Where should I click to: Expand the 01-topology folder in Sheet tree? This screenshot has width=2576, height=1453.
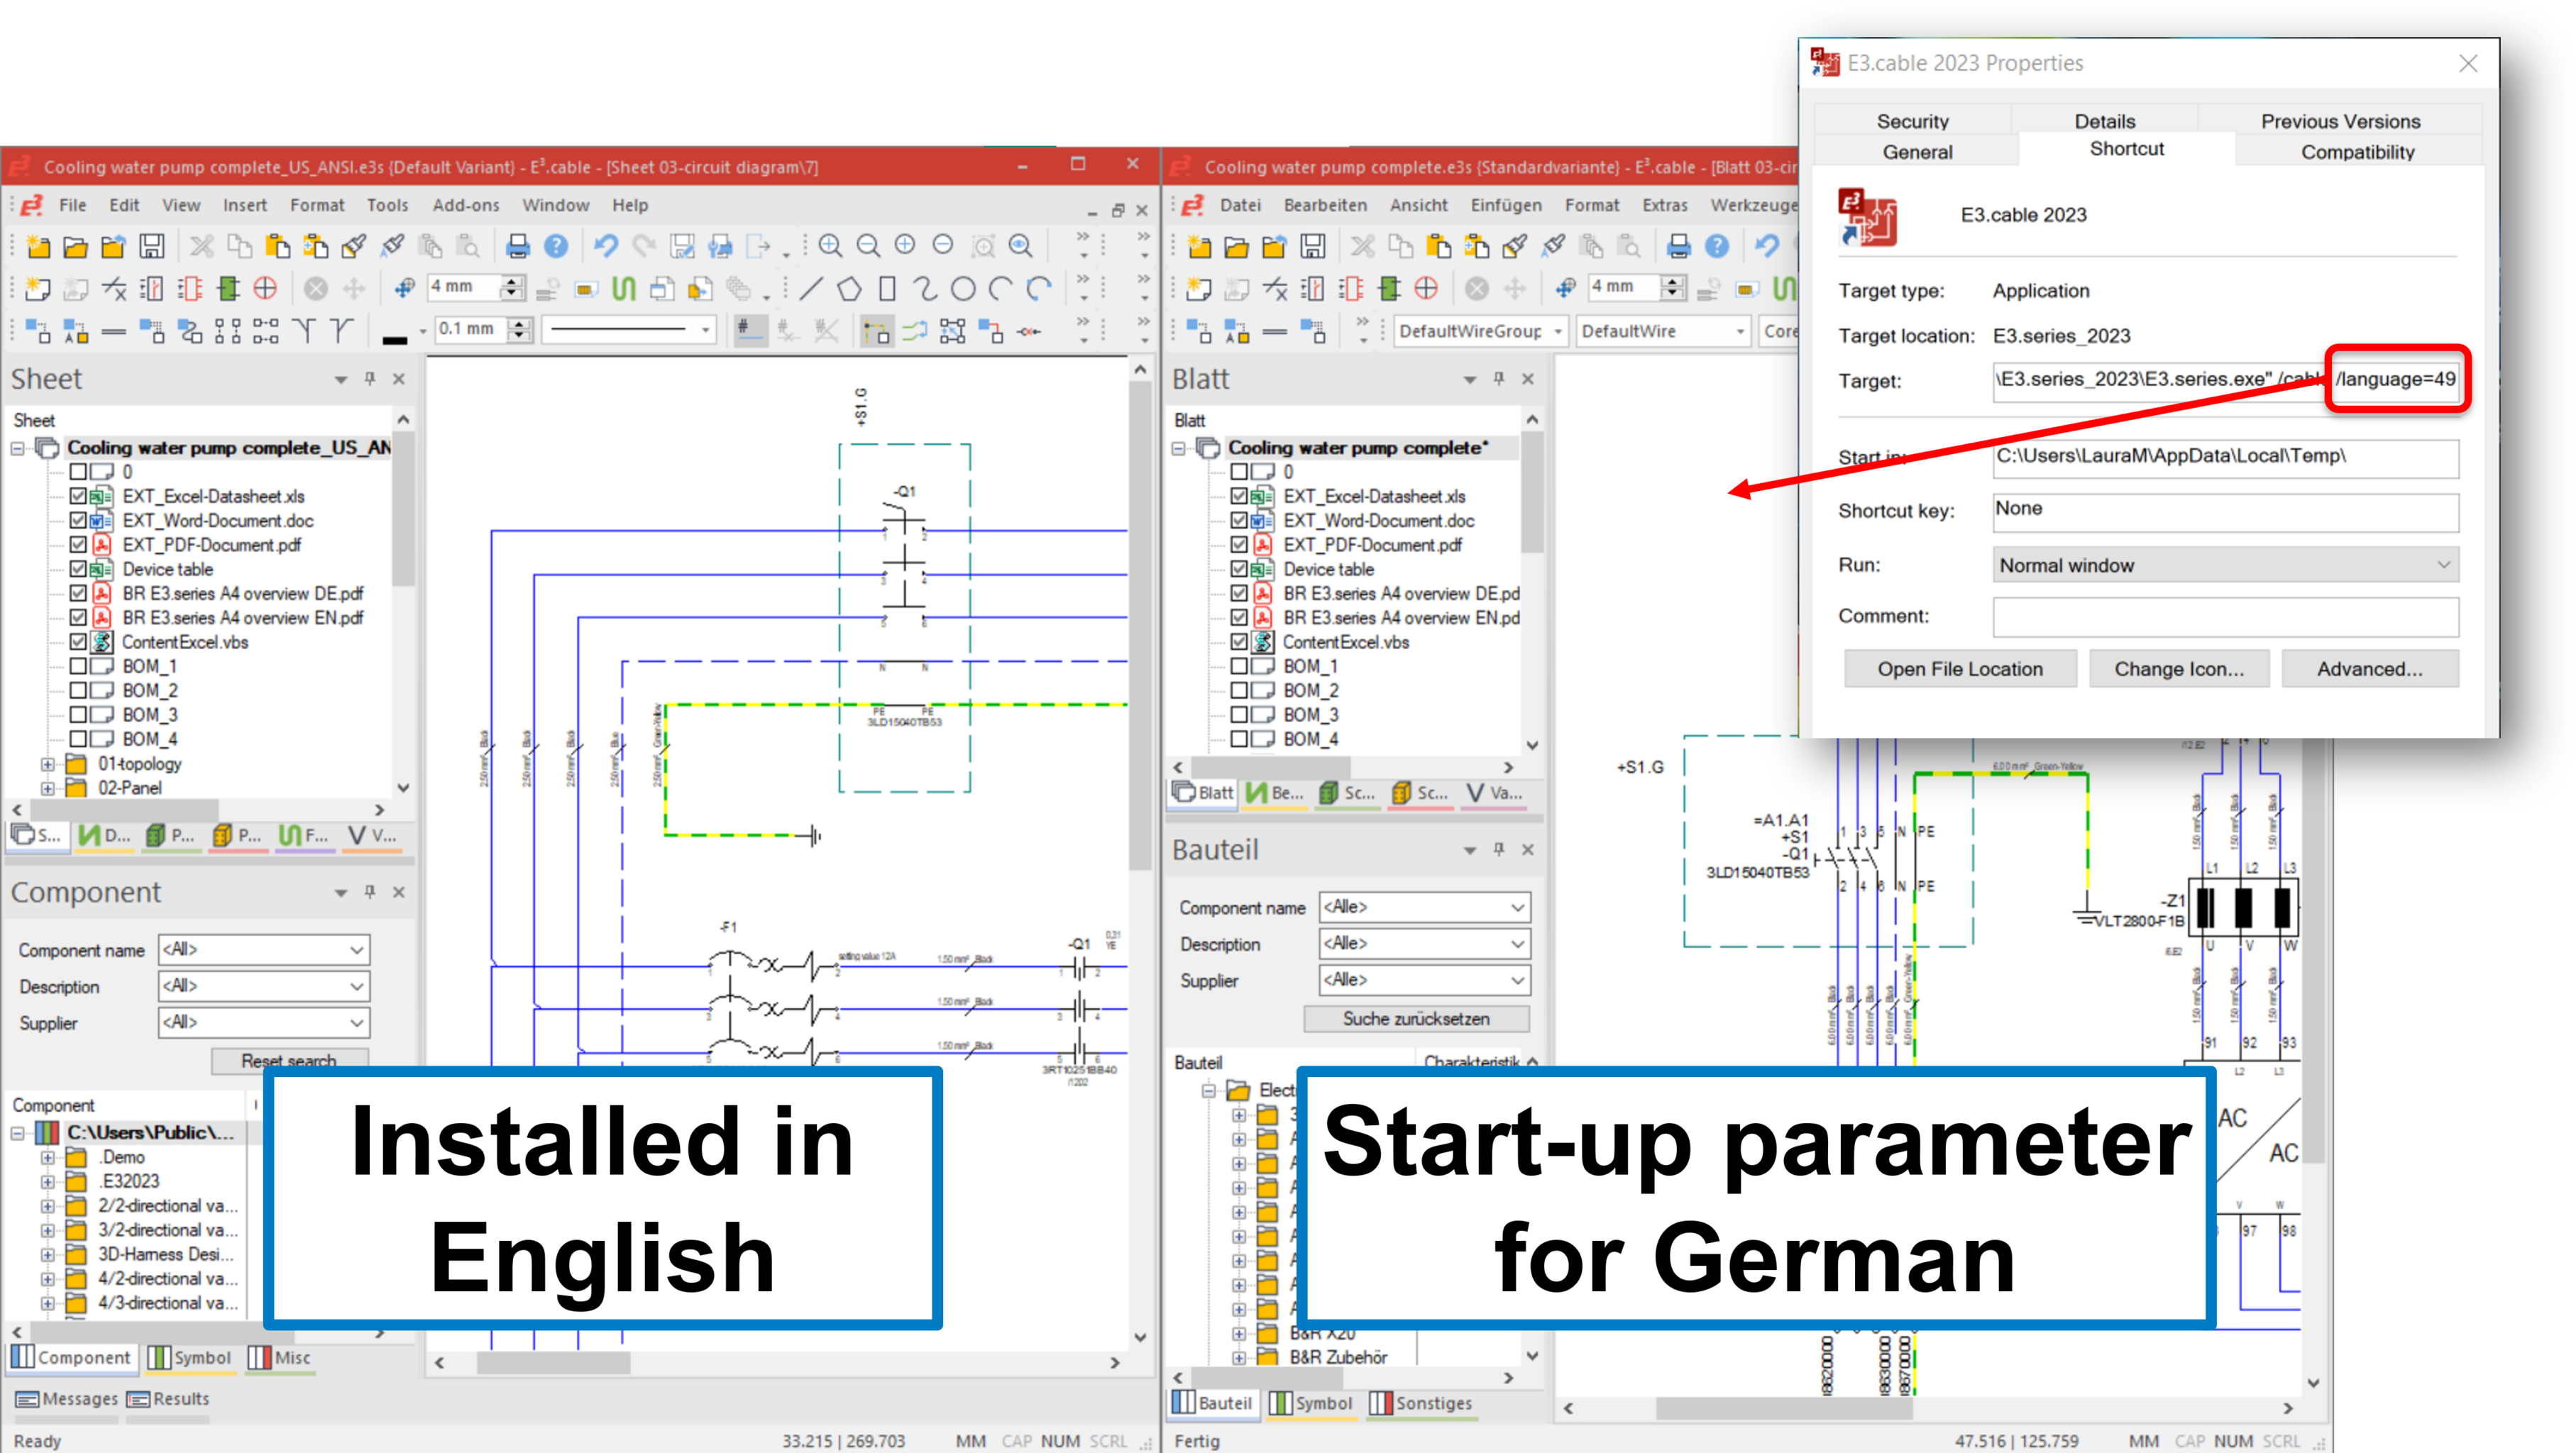point(47,764)
